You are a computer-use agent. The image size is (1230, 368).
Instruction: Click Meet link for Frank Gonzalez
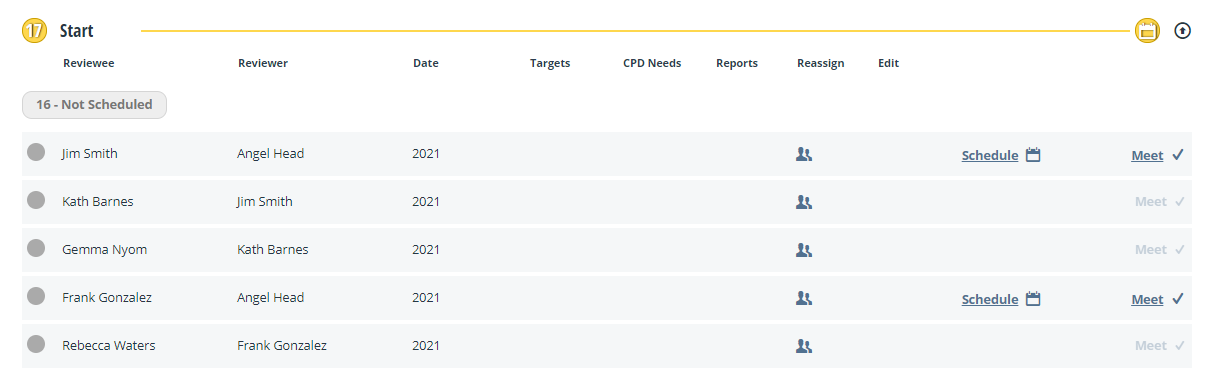pos(1148,299)
